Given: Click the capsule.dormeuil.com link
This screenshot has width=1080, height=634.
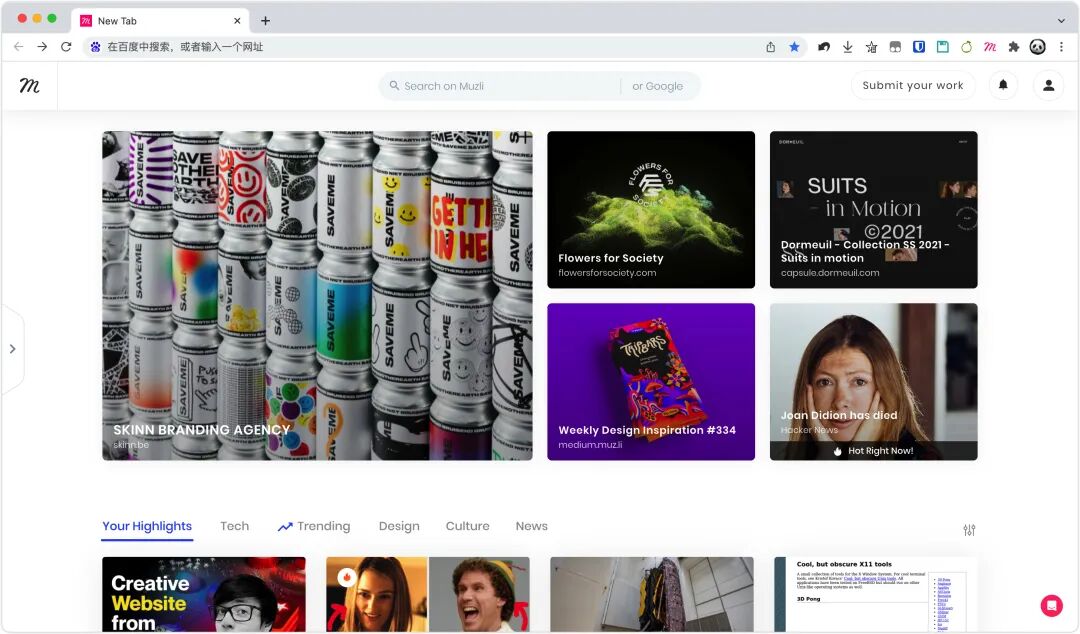Looking at the screenshot, I should pyautogui.click(x=830, y=273).
